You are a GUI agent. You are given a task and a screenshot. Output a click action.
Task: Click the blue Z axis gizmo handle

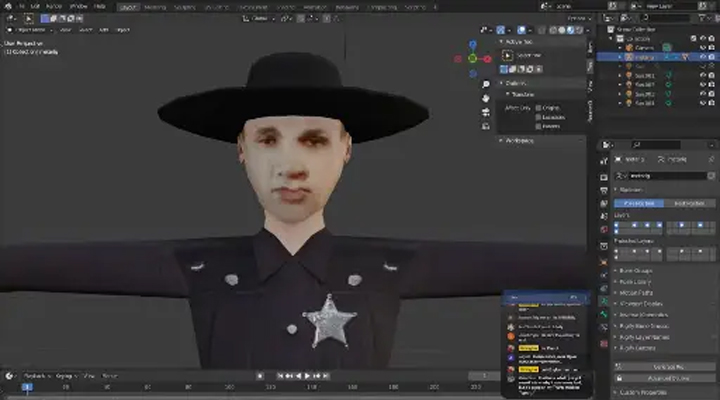pos(473,45)
